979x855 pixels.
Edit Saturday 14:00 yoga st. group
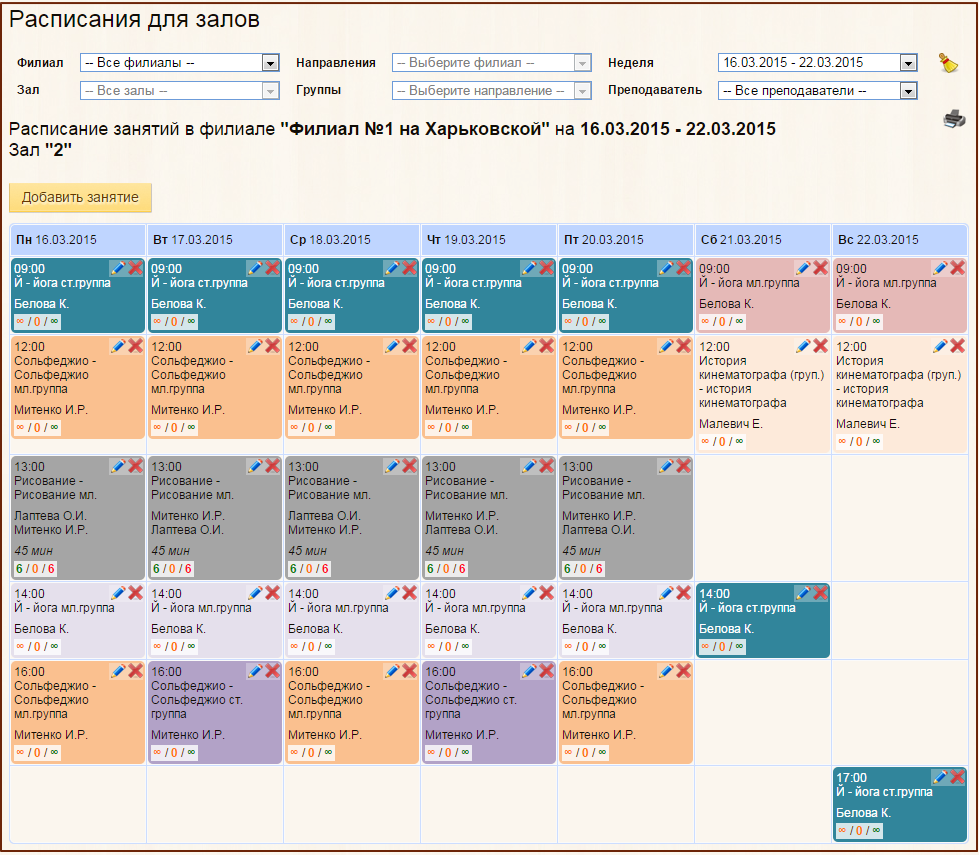click(803, 593)
